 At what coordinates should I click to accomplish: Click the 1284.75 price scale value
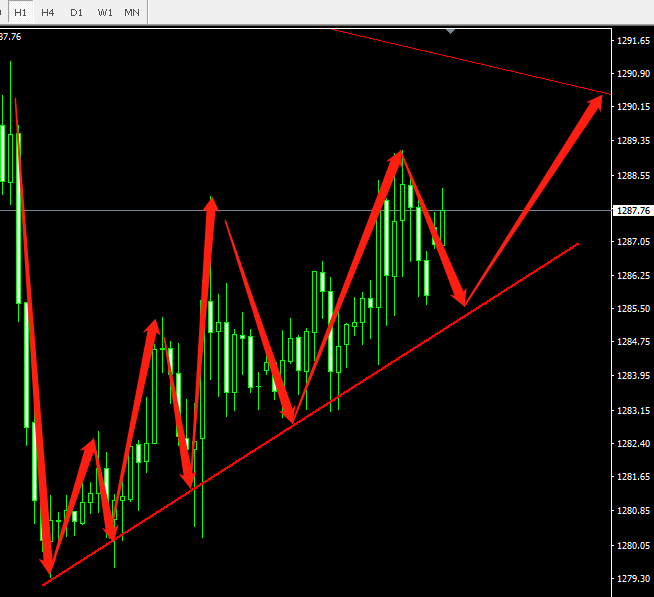coord(633,342)
